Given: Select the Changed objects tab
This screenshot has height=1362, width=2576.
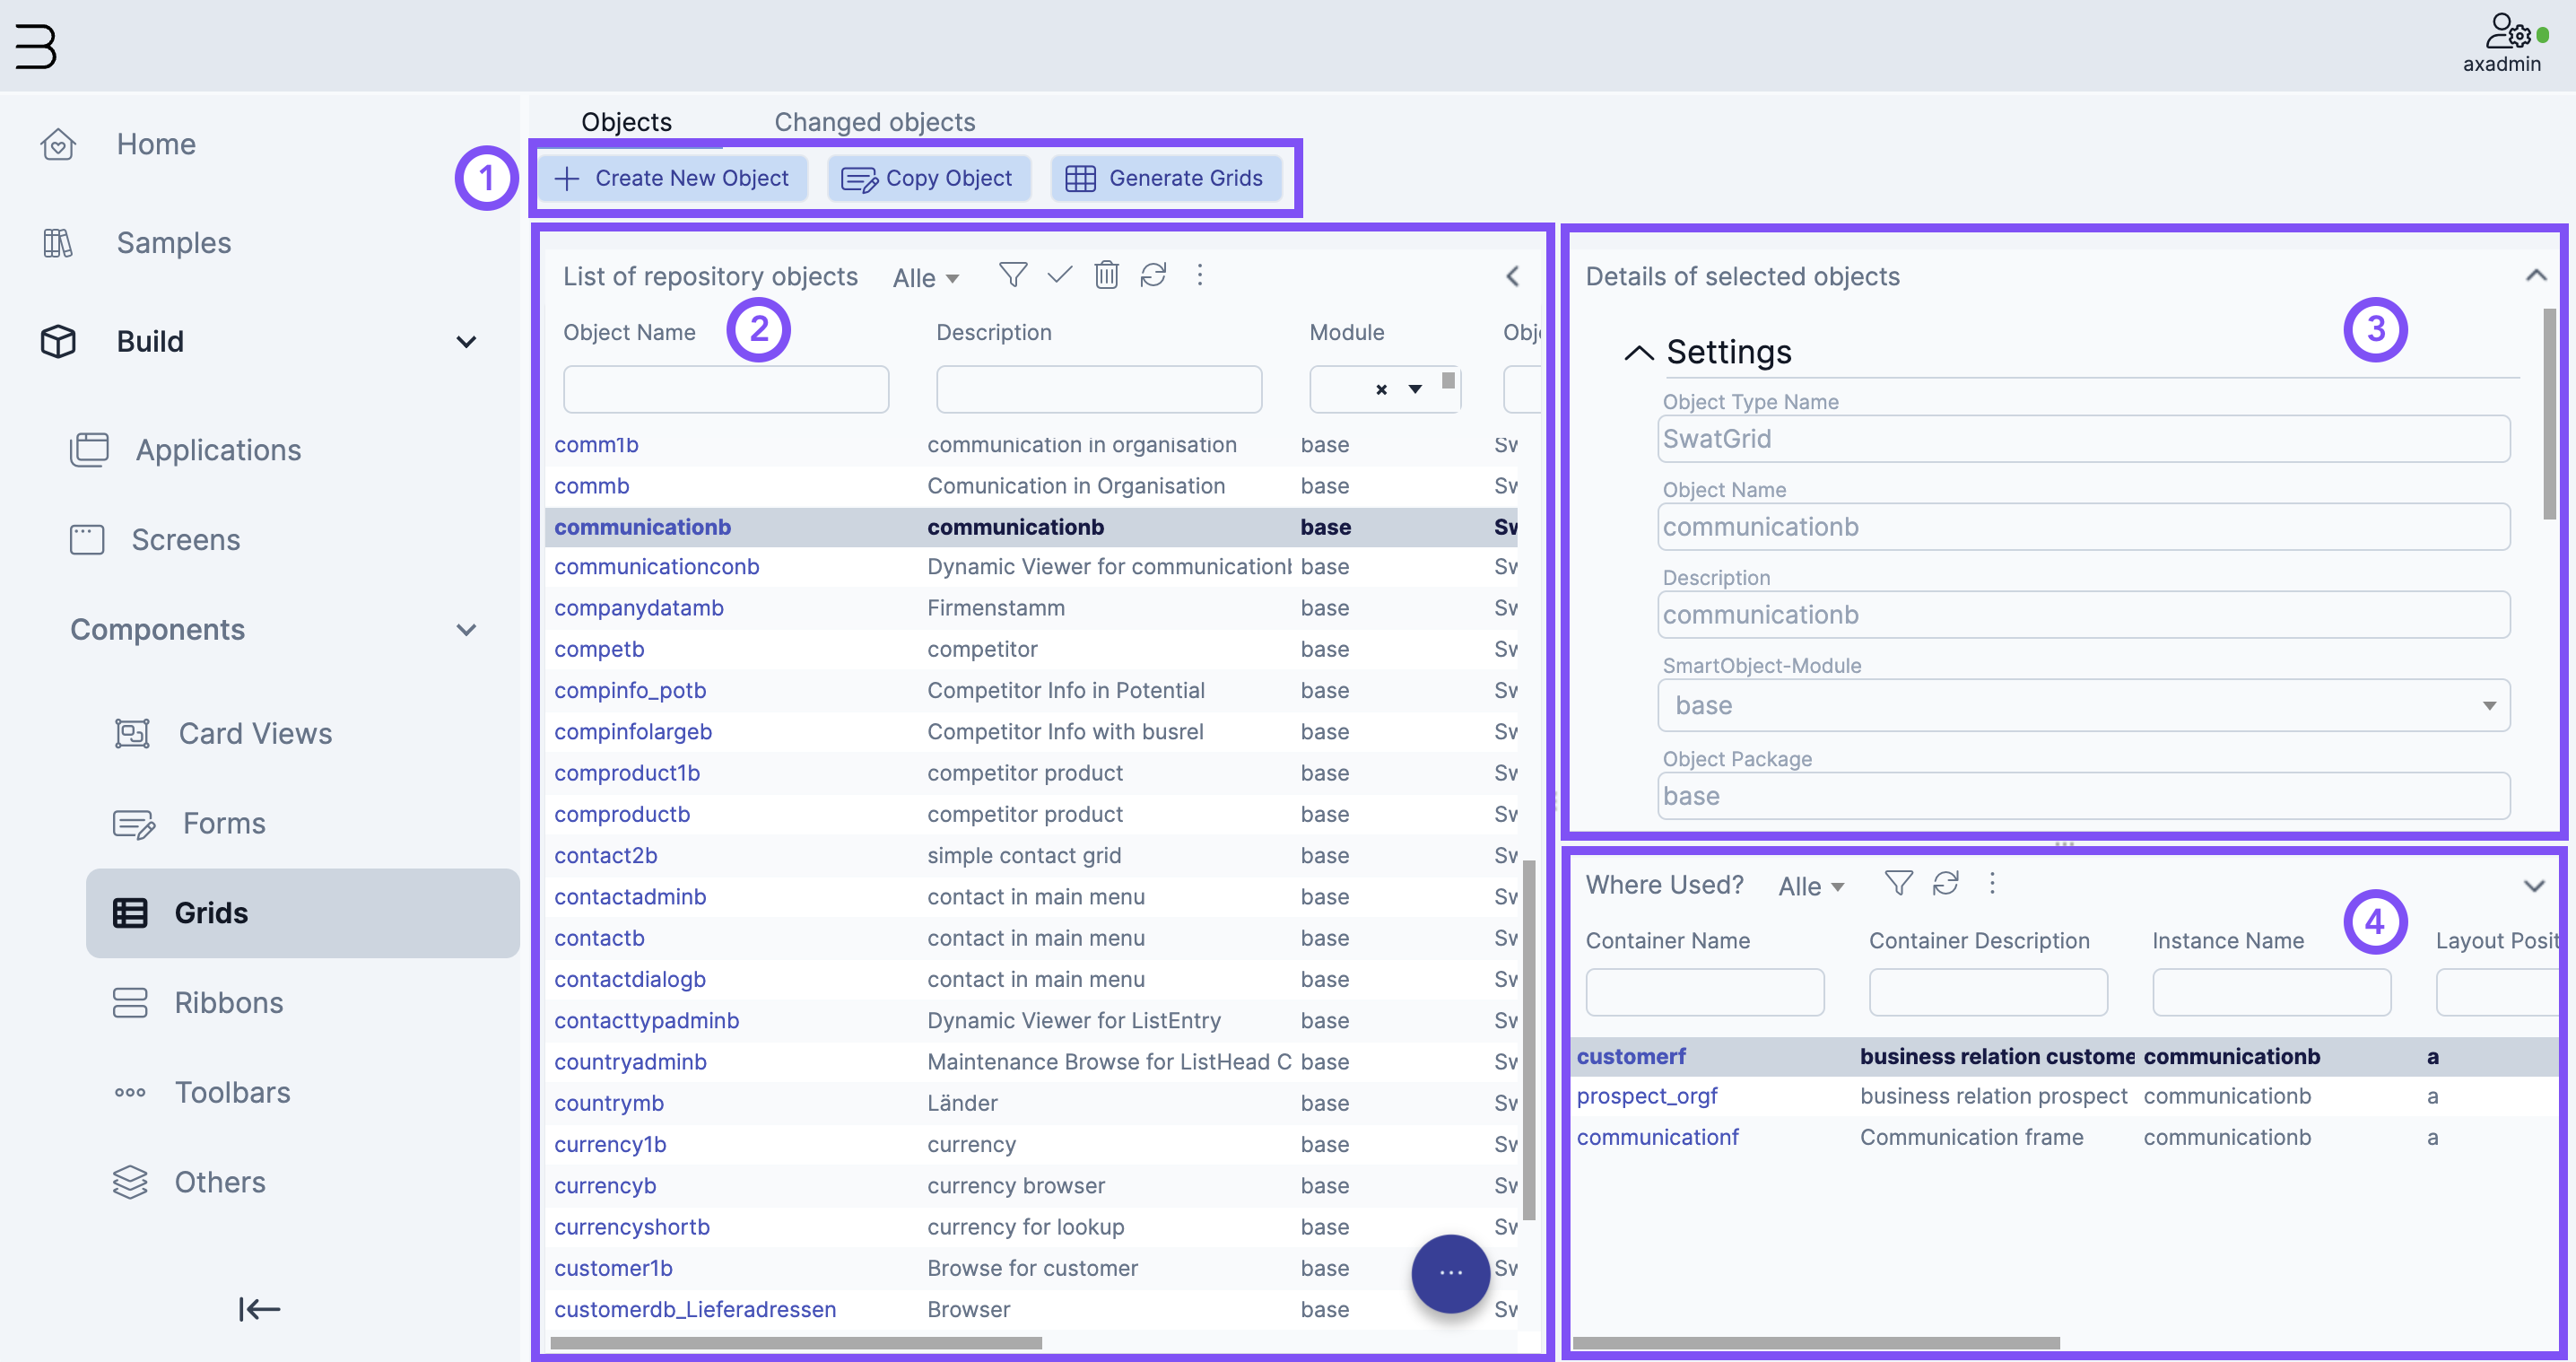Looking at the screenshot, I should click(874, 121).
